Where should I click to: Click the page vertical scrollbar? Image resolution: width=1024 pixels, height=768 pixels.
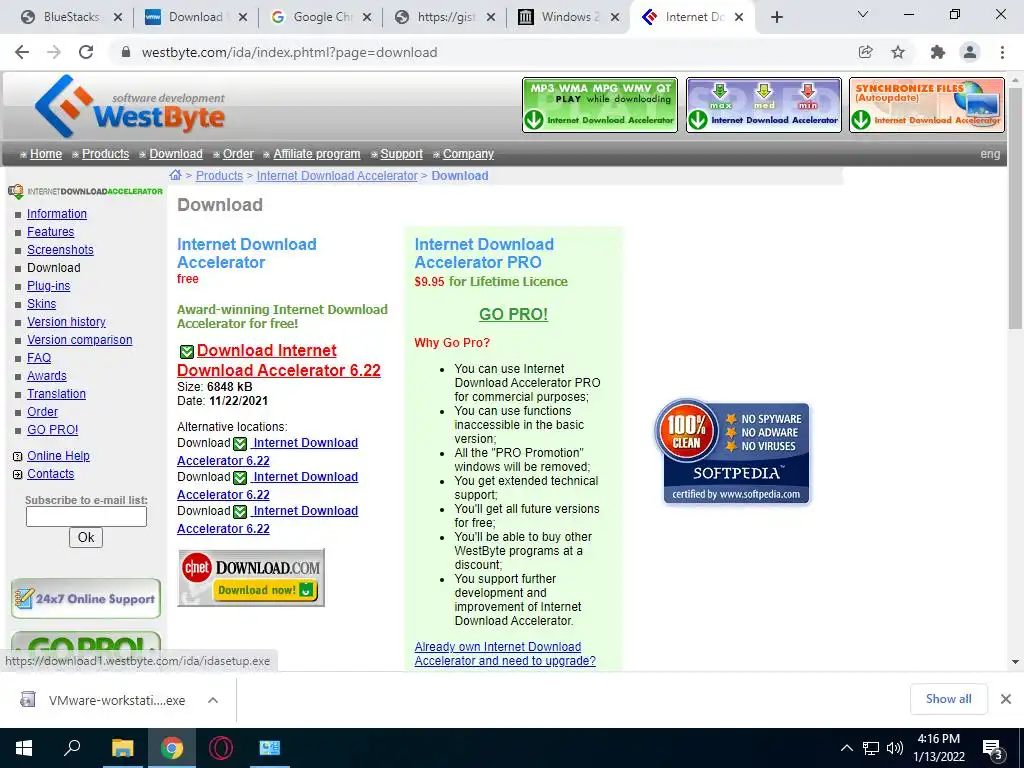[1015, 209]
